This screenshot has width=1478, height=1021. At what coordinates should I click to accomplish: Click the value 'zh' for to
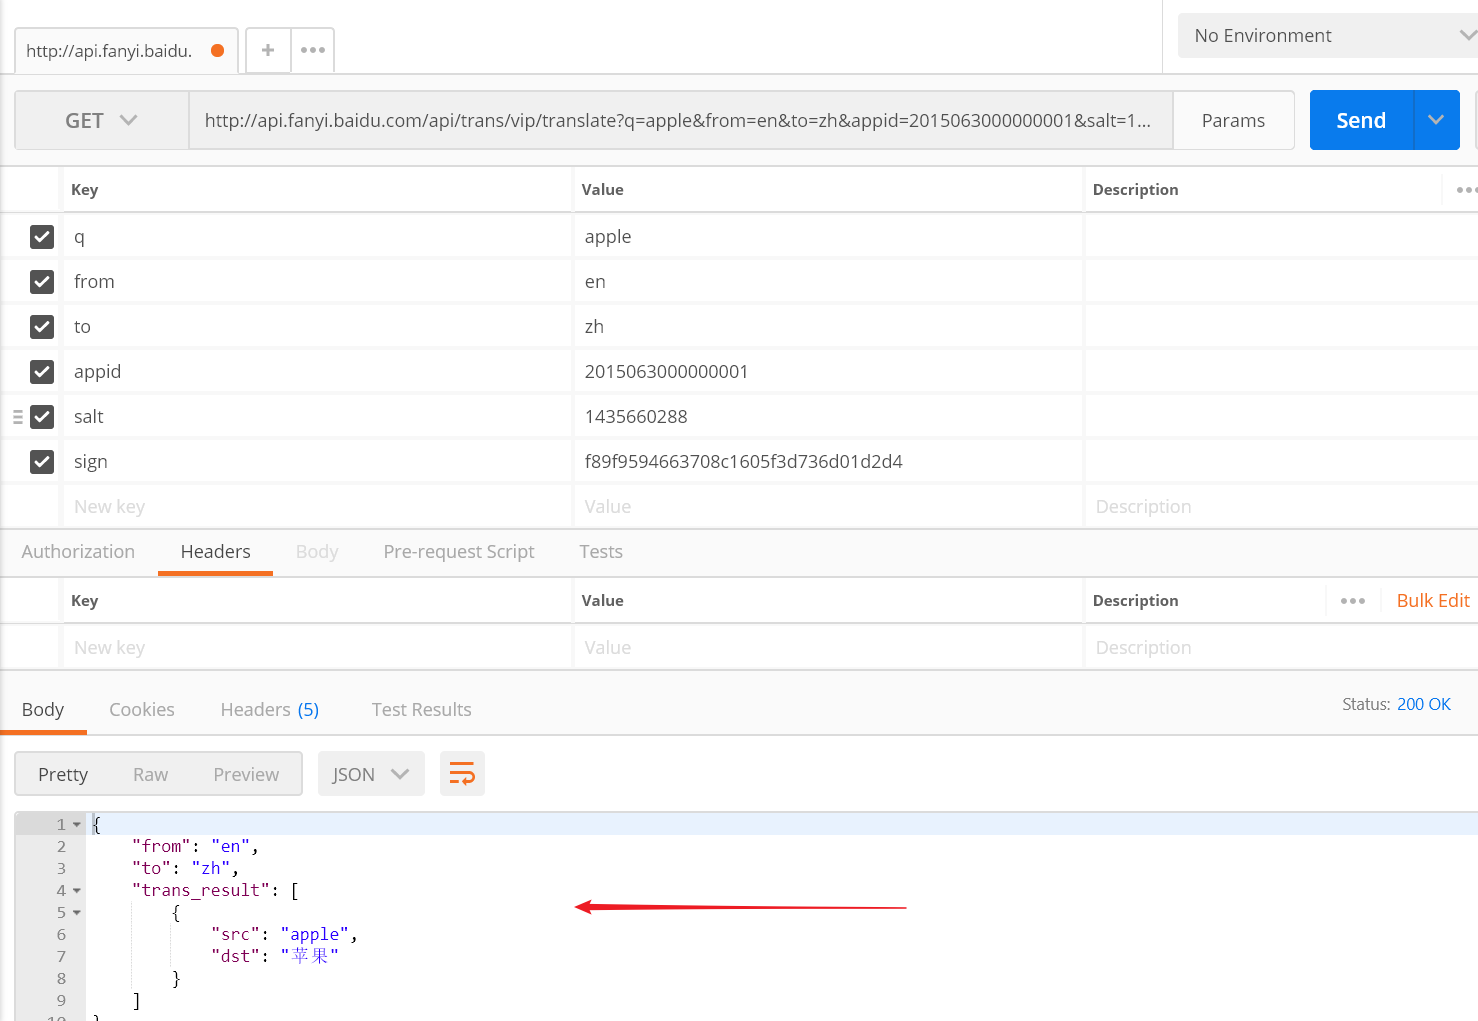(x=594, y=327)
